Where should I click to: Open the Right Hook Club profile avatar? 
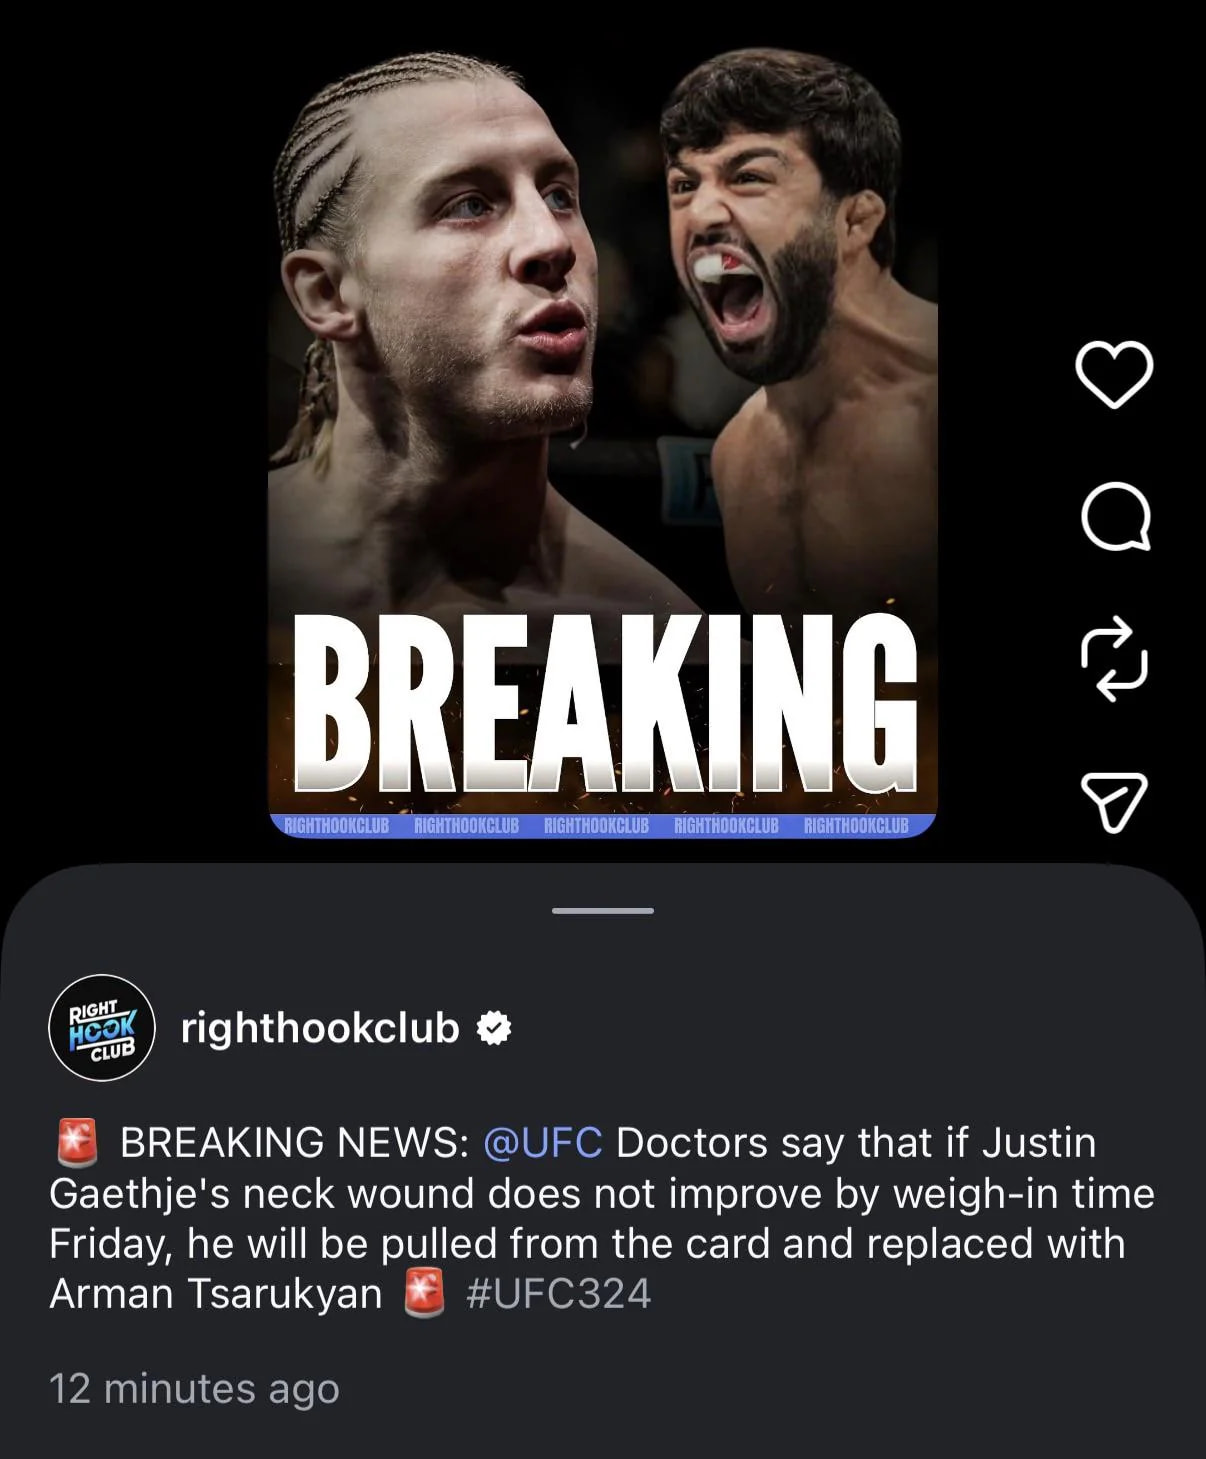tap(102, 1028)
